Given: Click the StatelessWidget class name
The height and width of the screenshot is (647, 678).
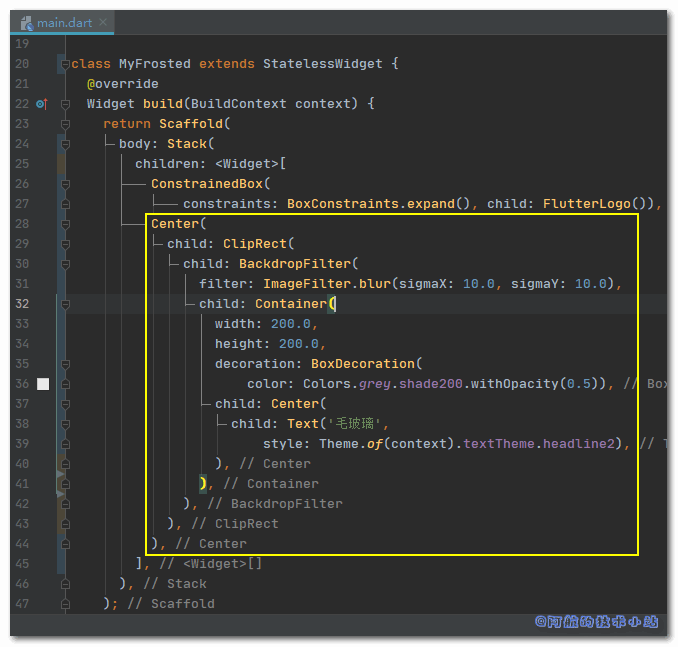Looking at the screenshot, I should 322,64.
